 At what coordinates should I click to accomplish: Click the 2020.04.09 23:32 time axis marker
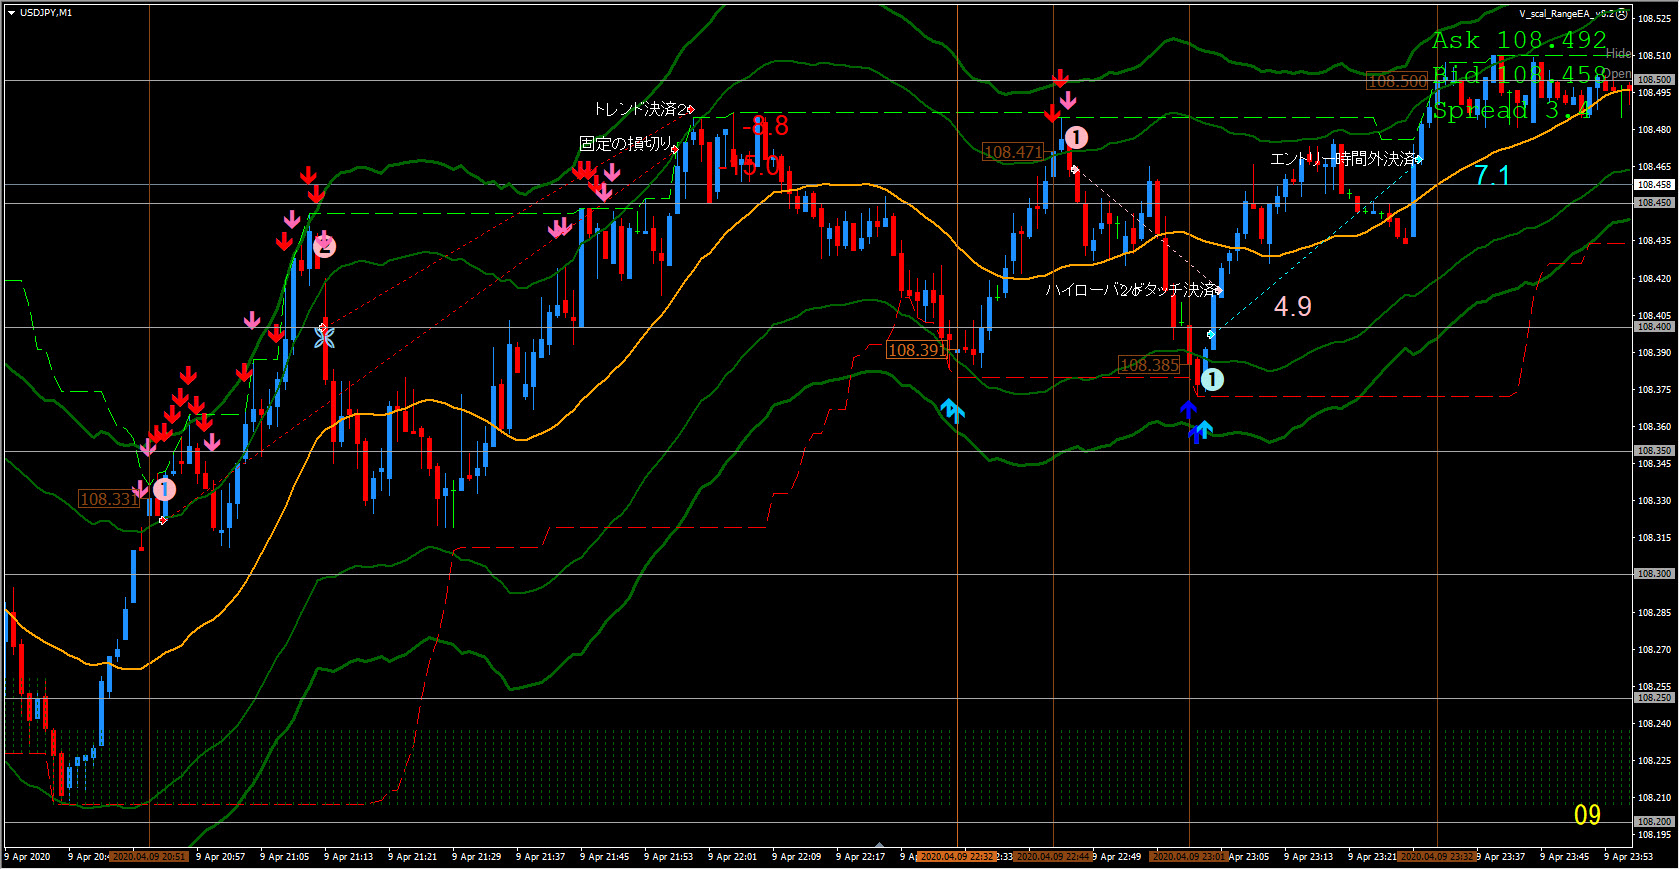click(x=1438, y=857)
